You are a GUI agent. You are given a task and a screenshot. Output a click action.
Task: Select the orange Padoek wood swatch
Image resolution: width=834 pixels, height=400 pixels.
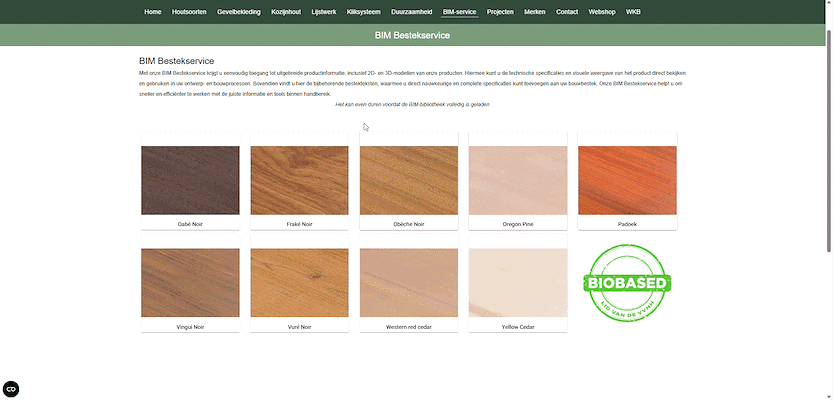coord(627,180)
